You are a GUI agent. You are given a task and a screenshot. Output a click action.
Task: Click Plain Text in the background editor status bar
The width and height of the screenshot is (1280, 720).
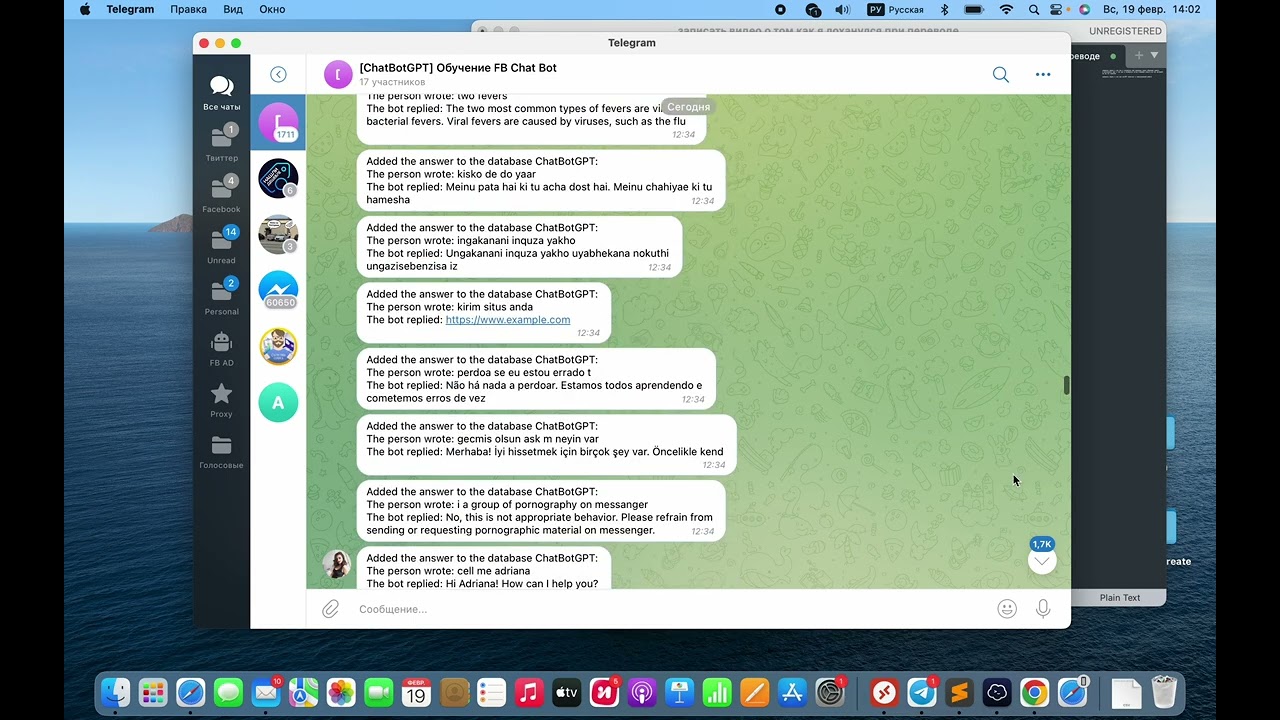(x=1120, y=597)
